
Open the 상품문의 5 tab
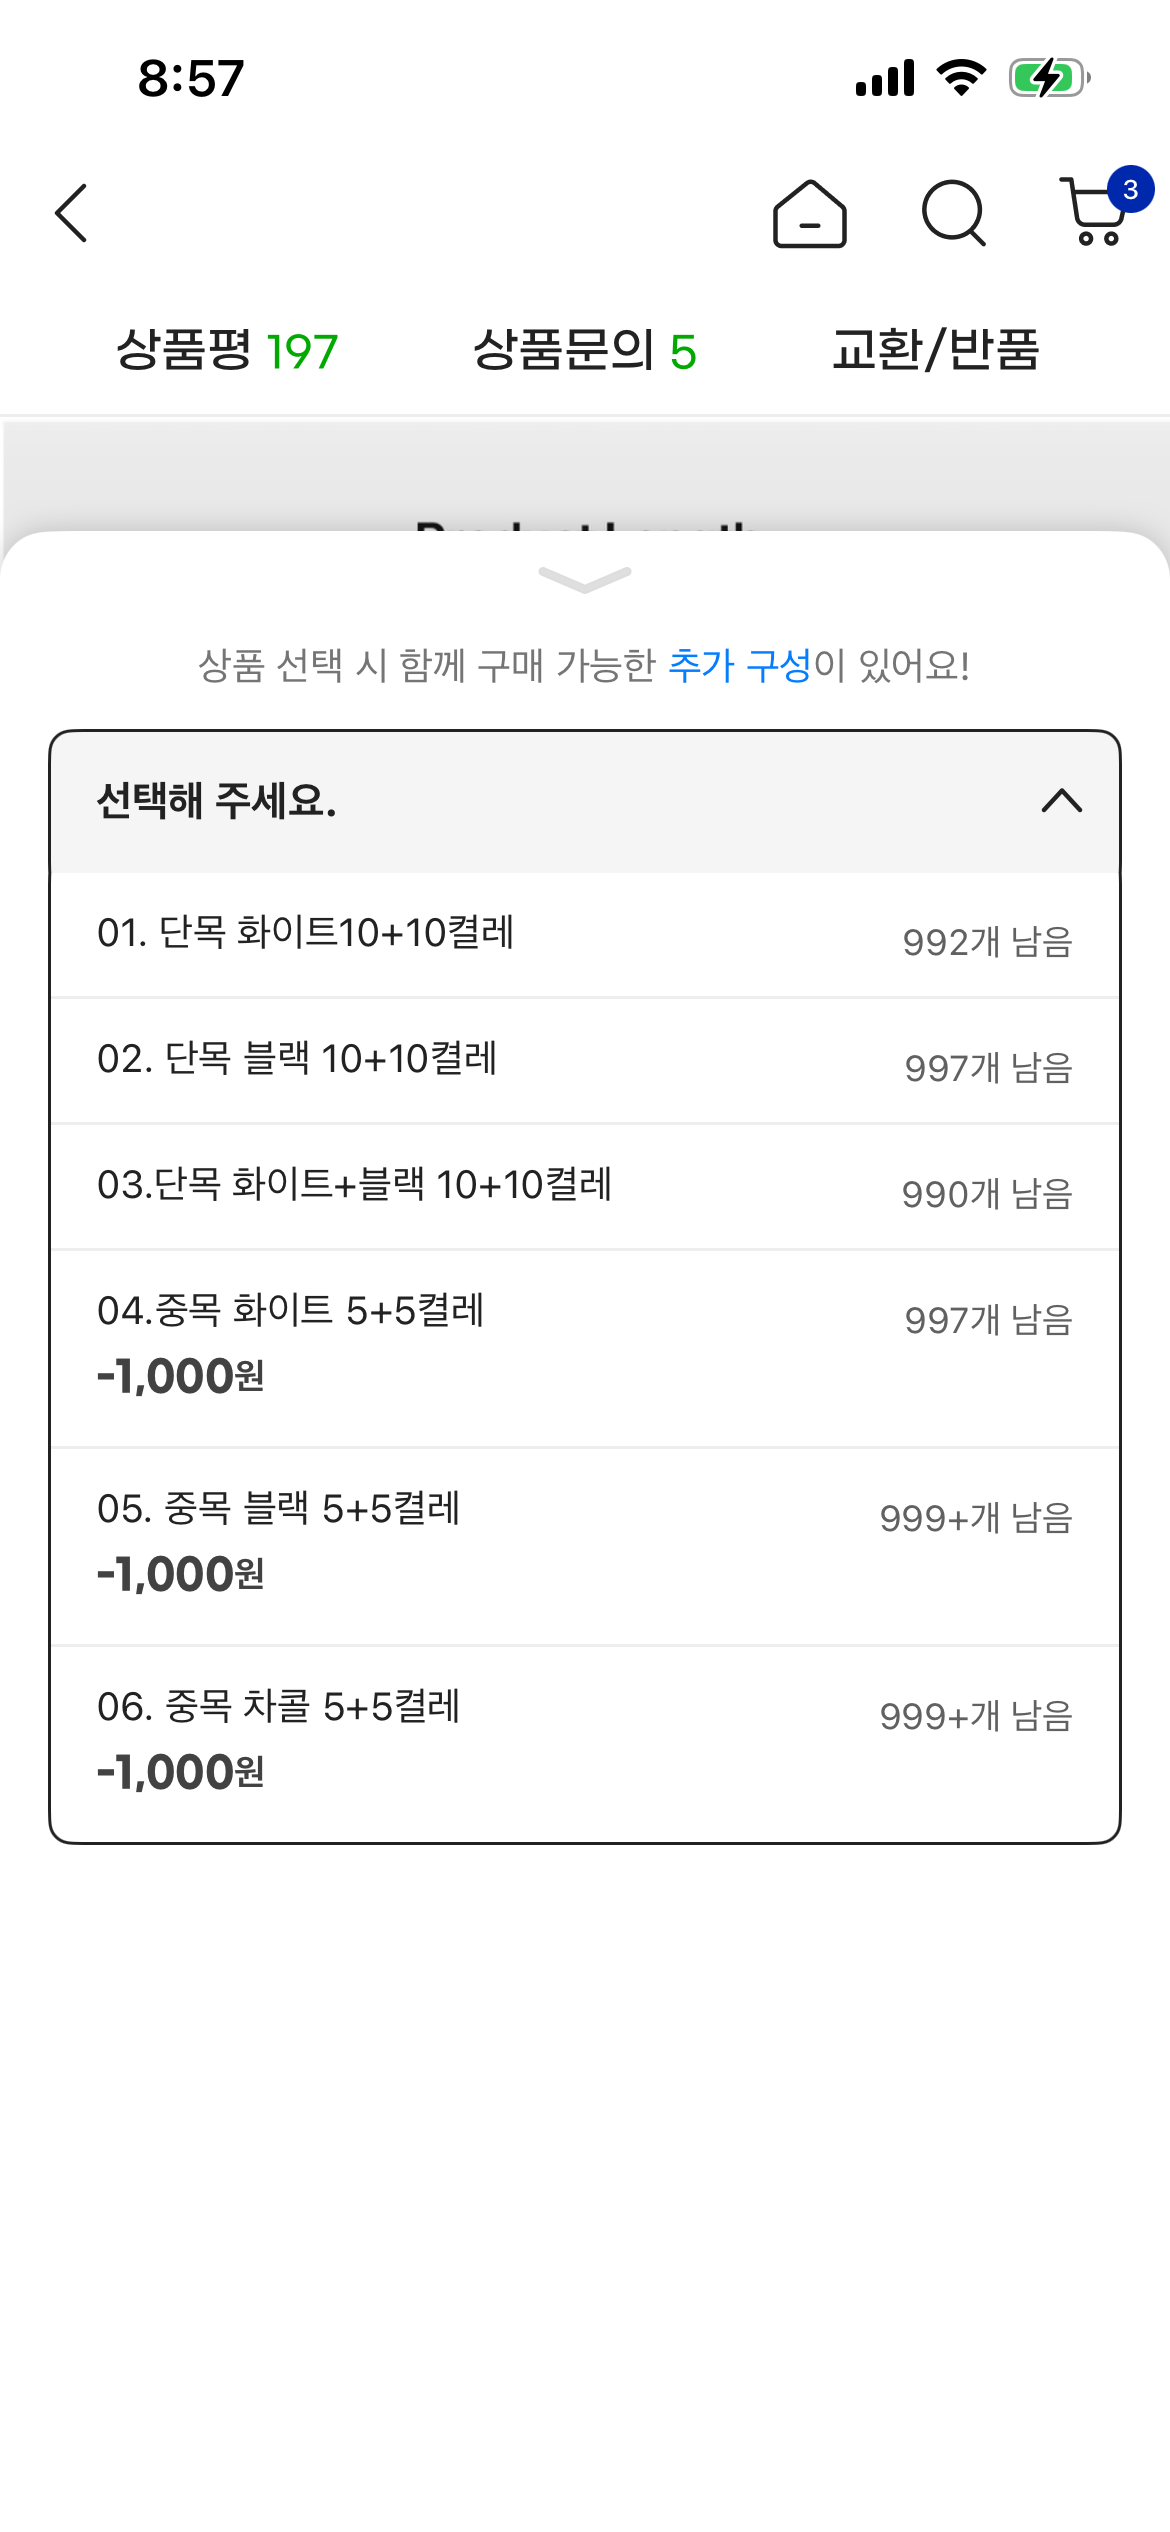coord(584,351)
